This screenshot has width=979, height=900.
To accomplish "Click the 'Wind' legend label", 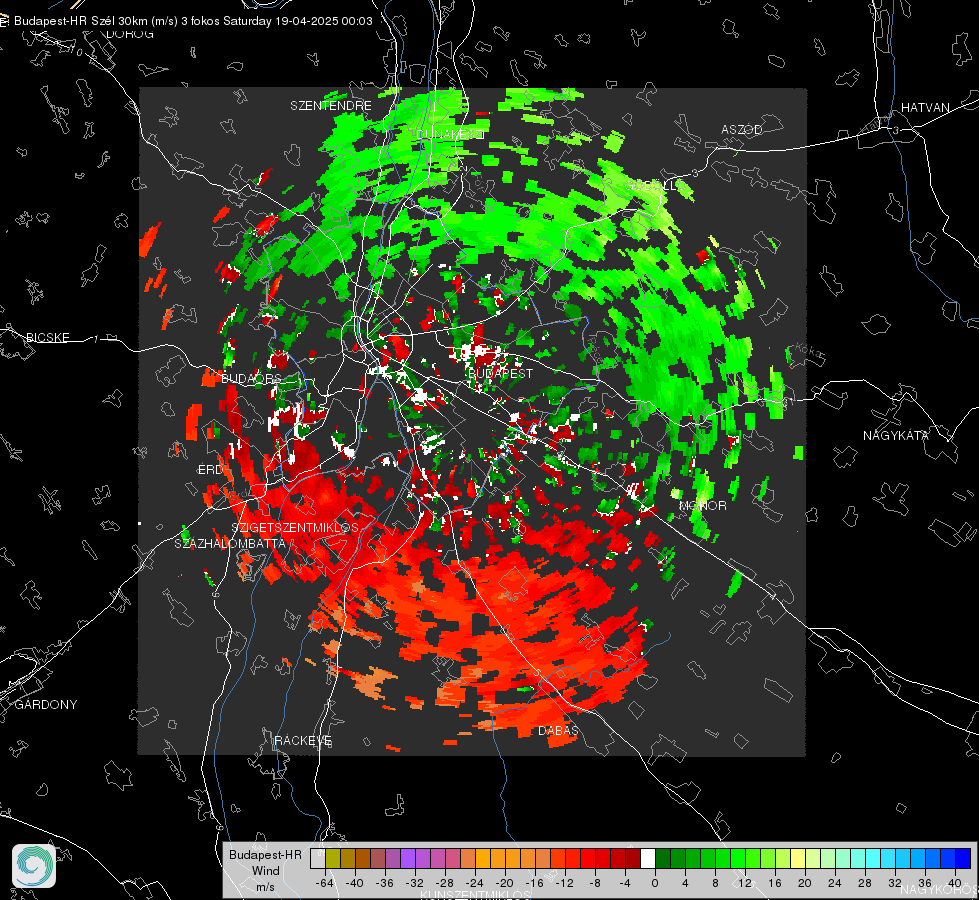I will click(265, 871).
